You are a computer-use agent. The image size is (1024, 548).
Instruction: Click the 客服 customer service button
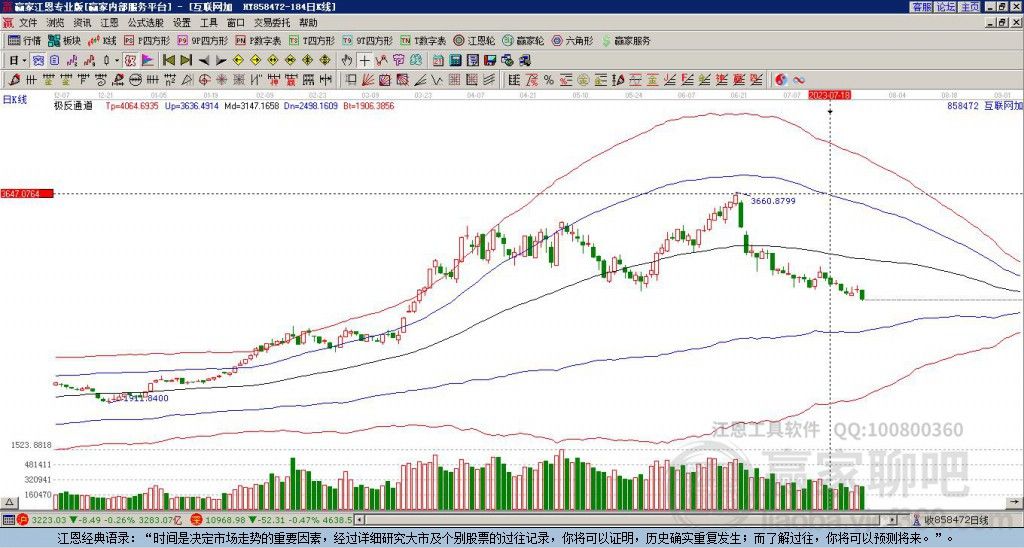click(921, 7)
